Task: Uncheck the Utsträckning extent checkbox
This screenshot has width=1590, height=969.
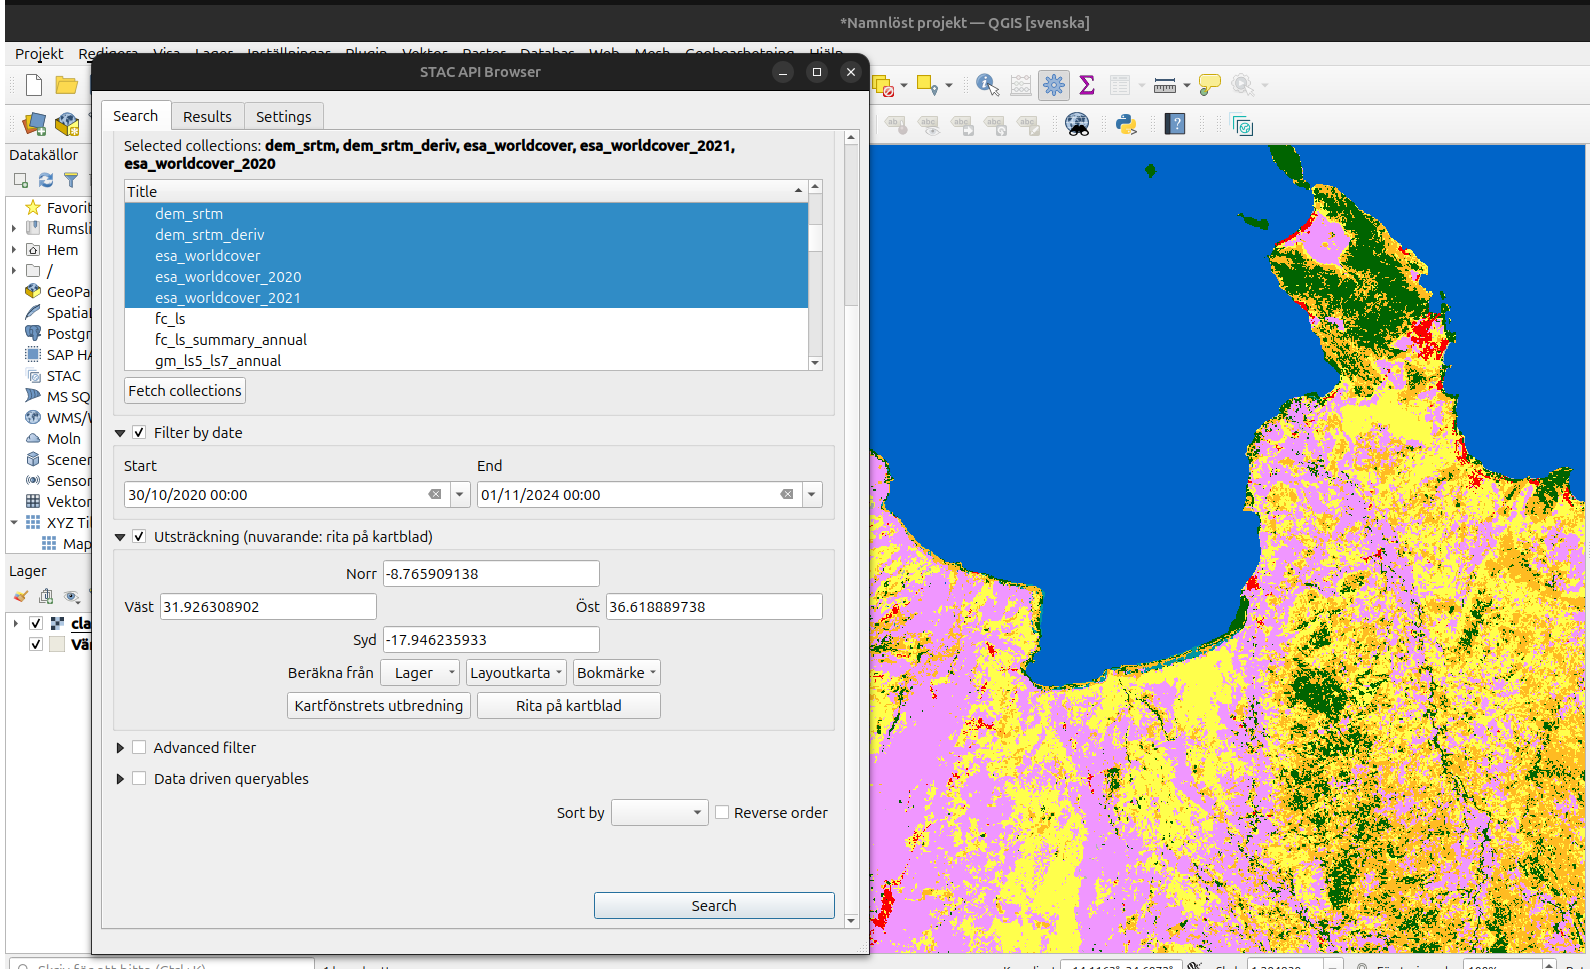Action: pyautogui.click(x=139, y=537)
